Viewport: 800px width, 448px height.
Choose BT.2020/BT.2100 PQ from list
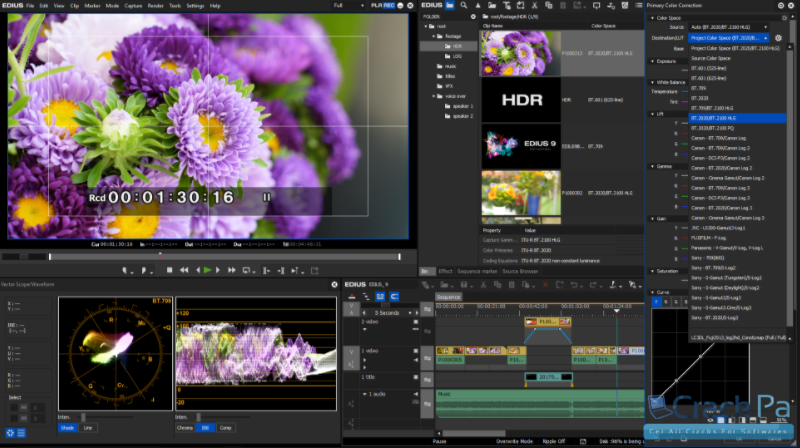[x=737, y=128]
